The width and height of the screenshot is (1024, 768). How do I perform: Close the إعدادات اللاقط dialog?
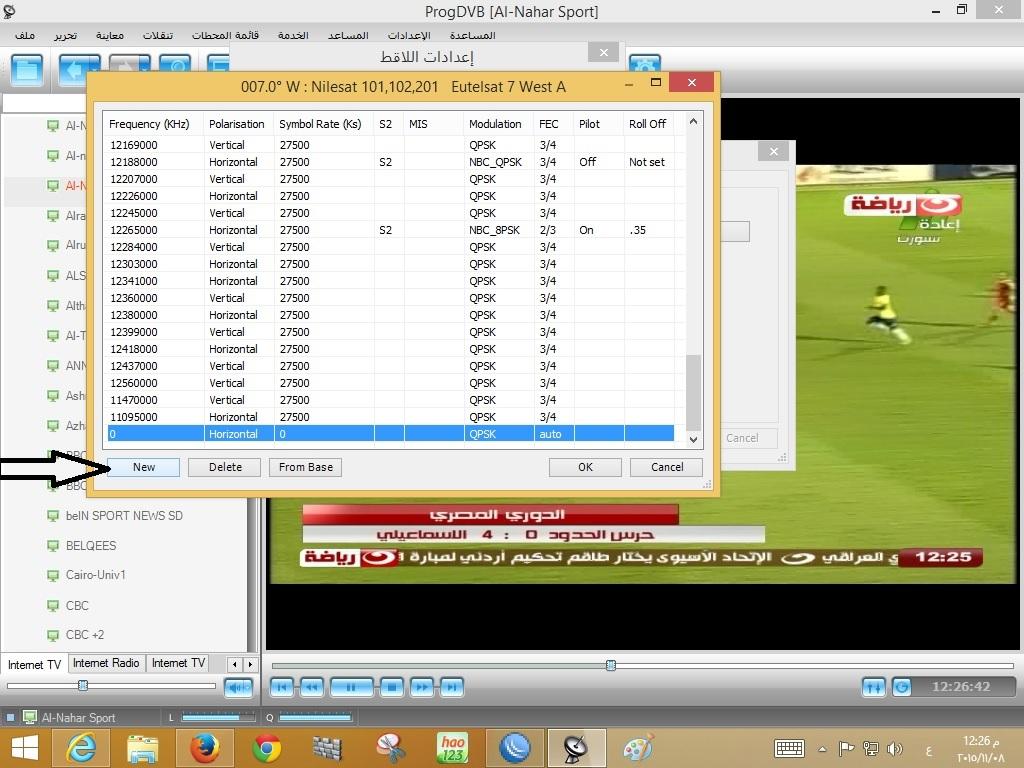coord(603,52)
